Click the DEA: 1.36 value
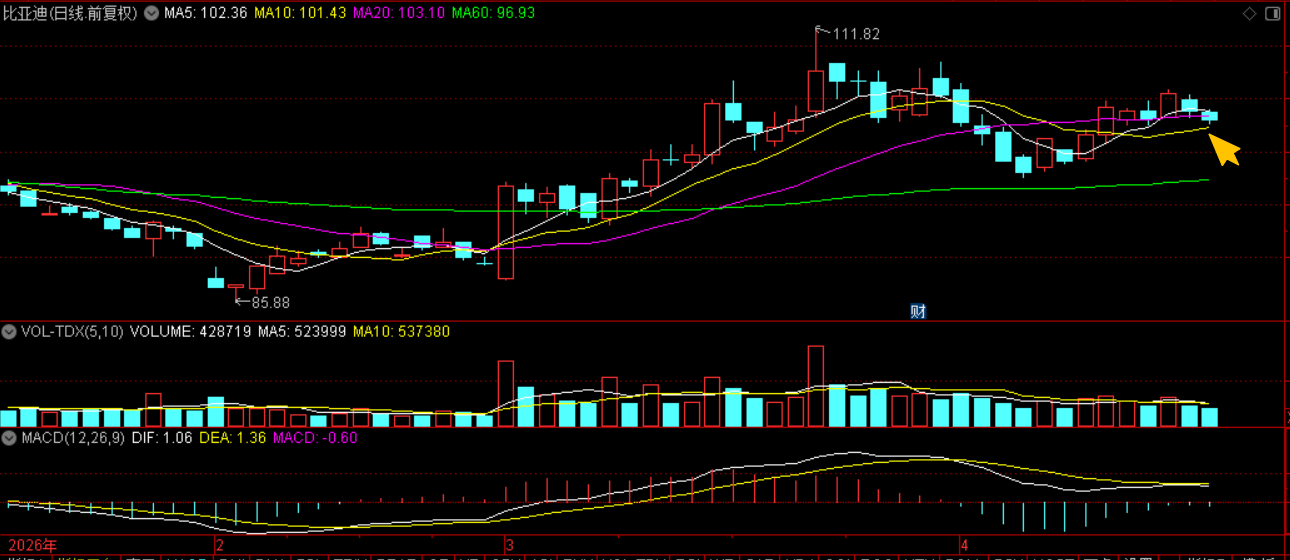 [x=233, y=438]
